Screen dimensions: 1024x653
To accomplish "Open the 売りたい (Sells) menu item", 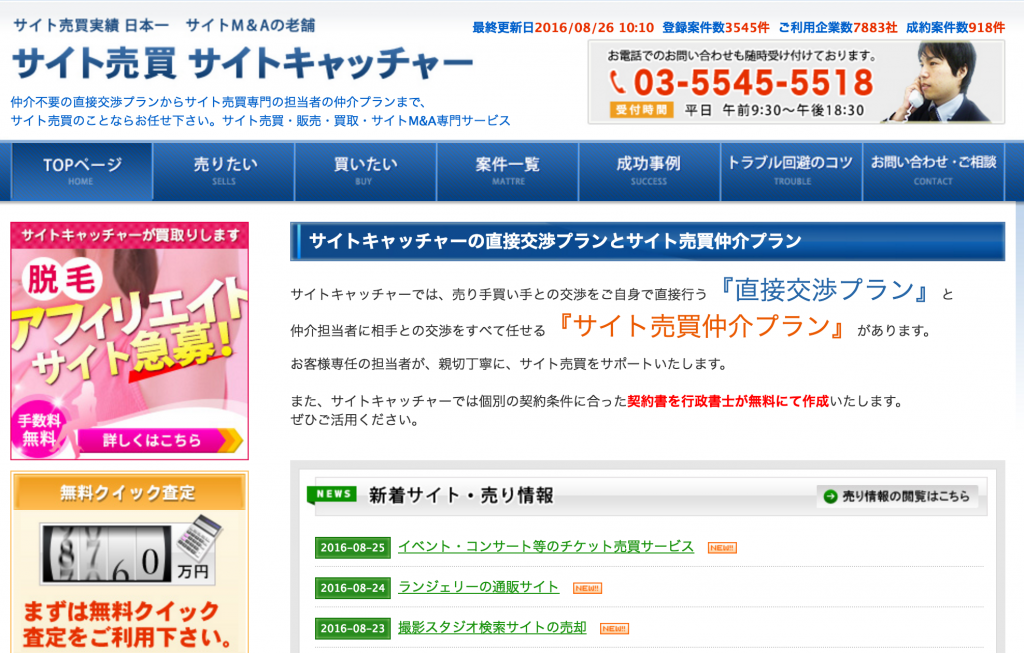I will (224, 171).
